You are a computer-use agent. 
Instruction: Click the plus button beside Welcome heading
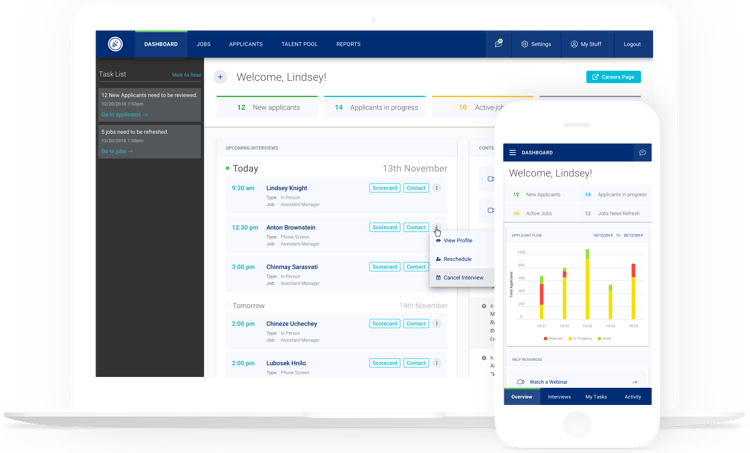click(x=220, y=77)
